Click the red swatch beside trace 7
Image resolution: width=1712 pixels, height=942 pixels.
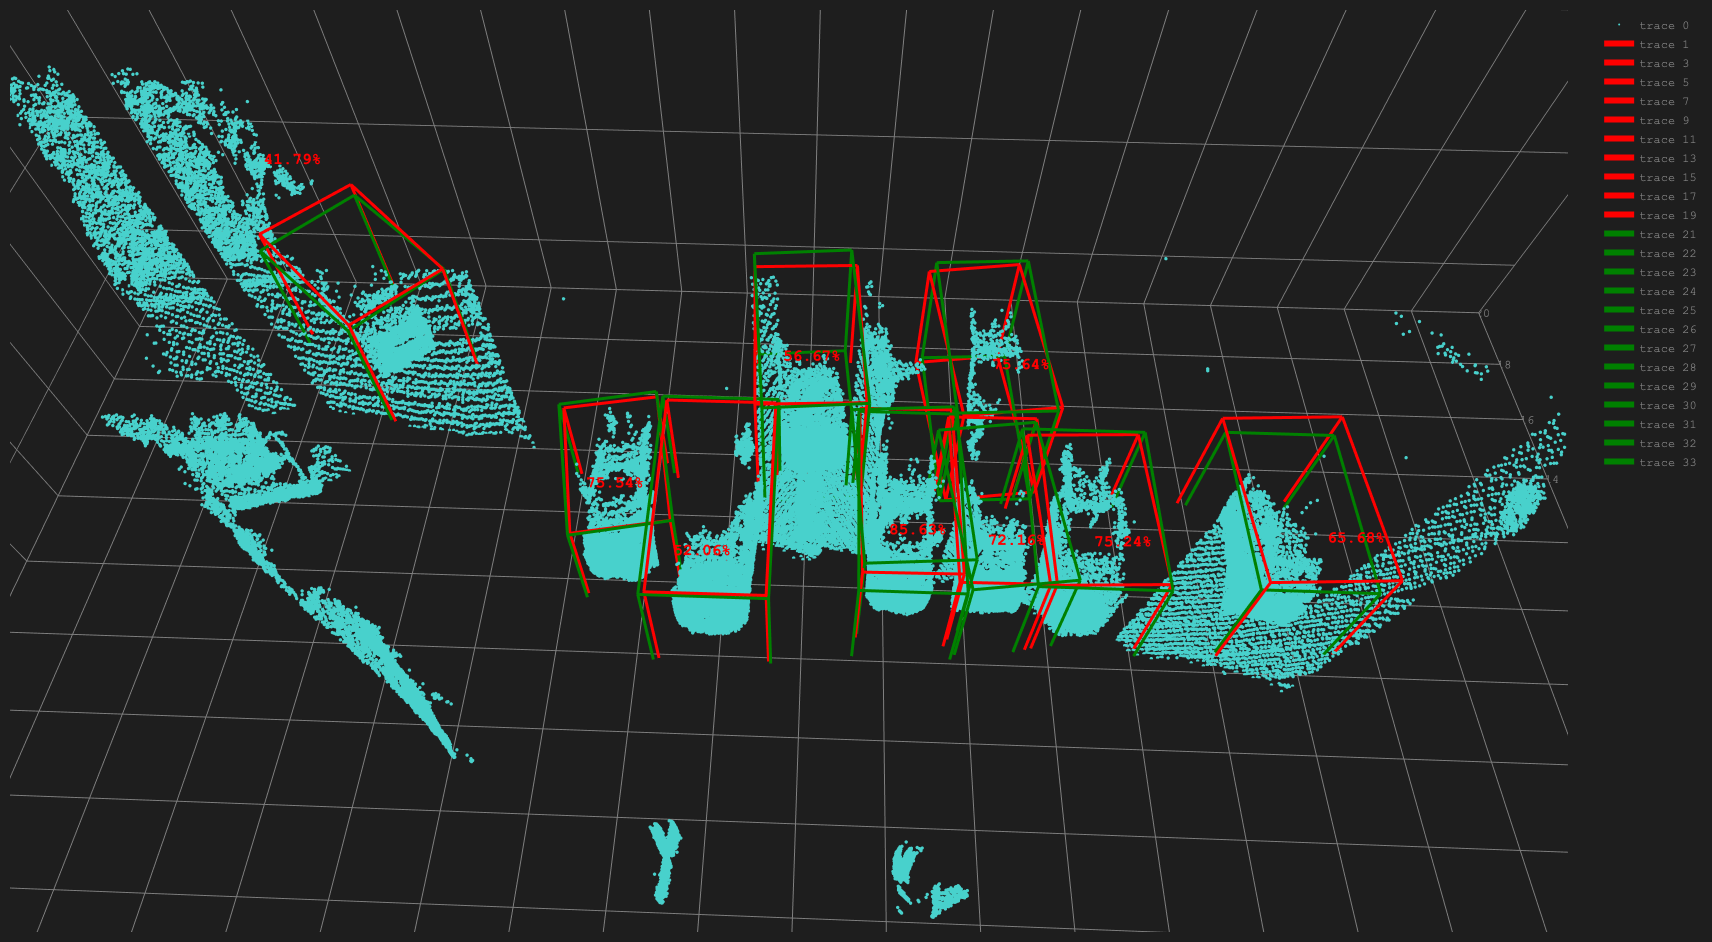[x=1619, y=102]
